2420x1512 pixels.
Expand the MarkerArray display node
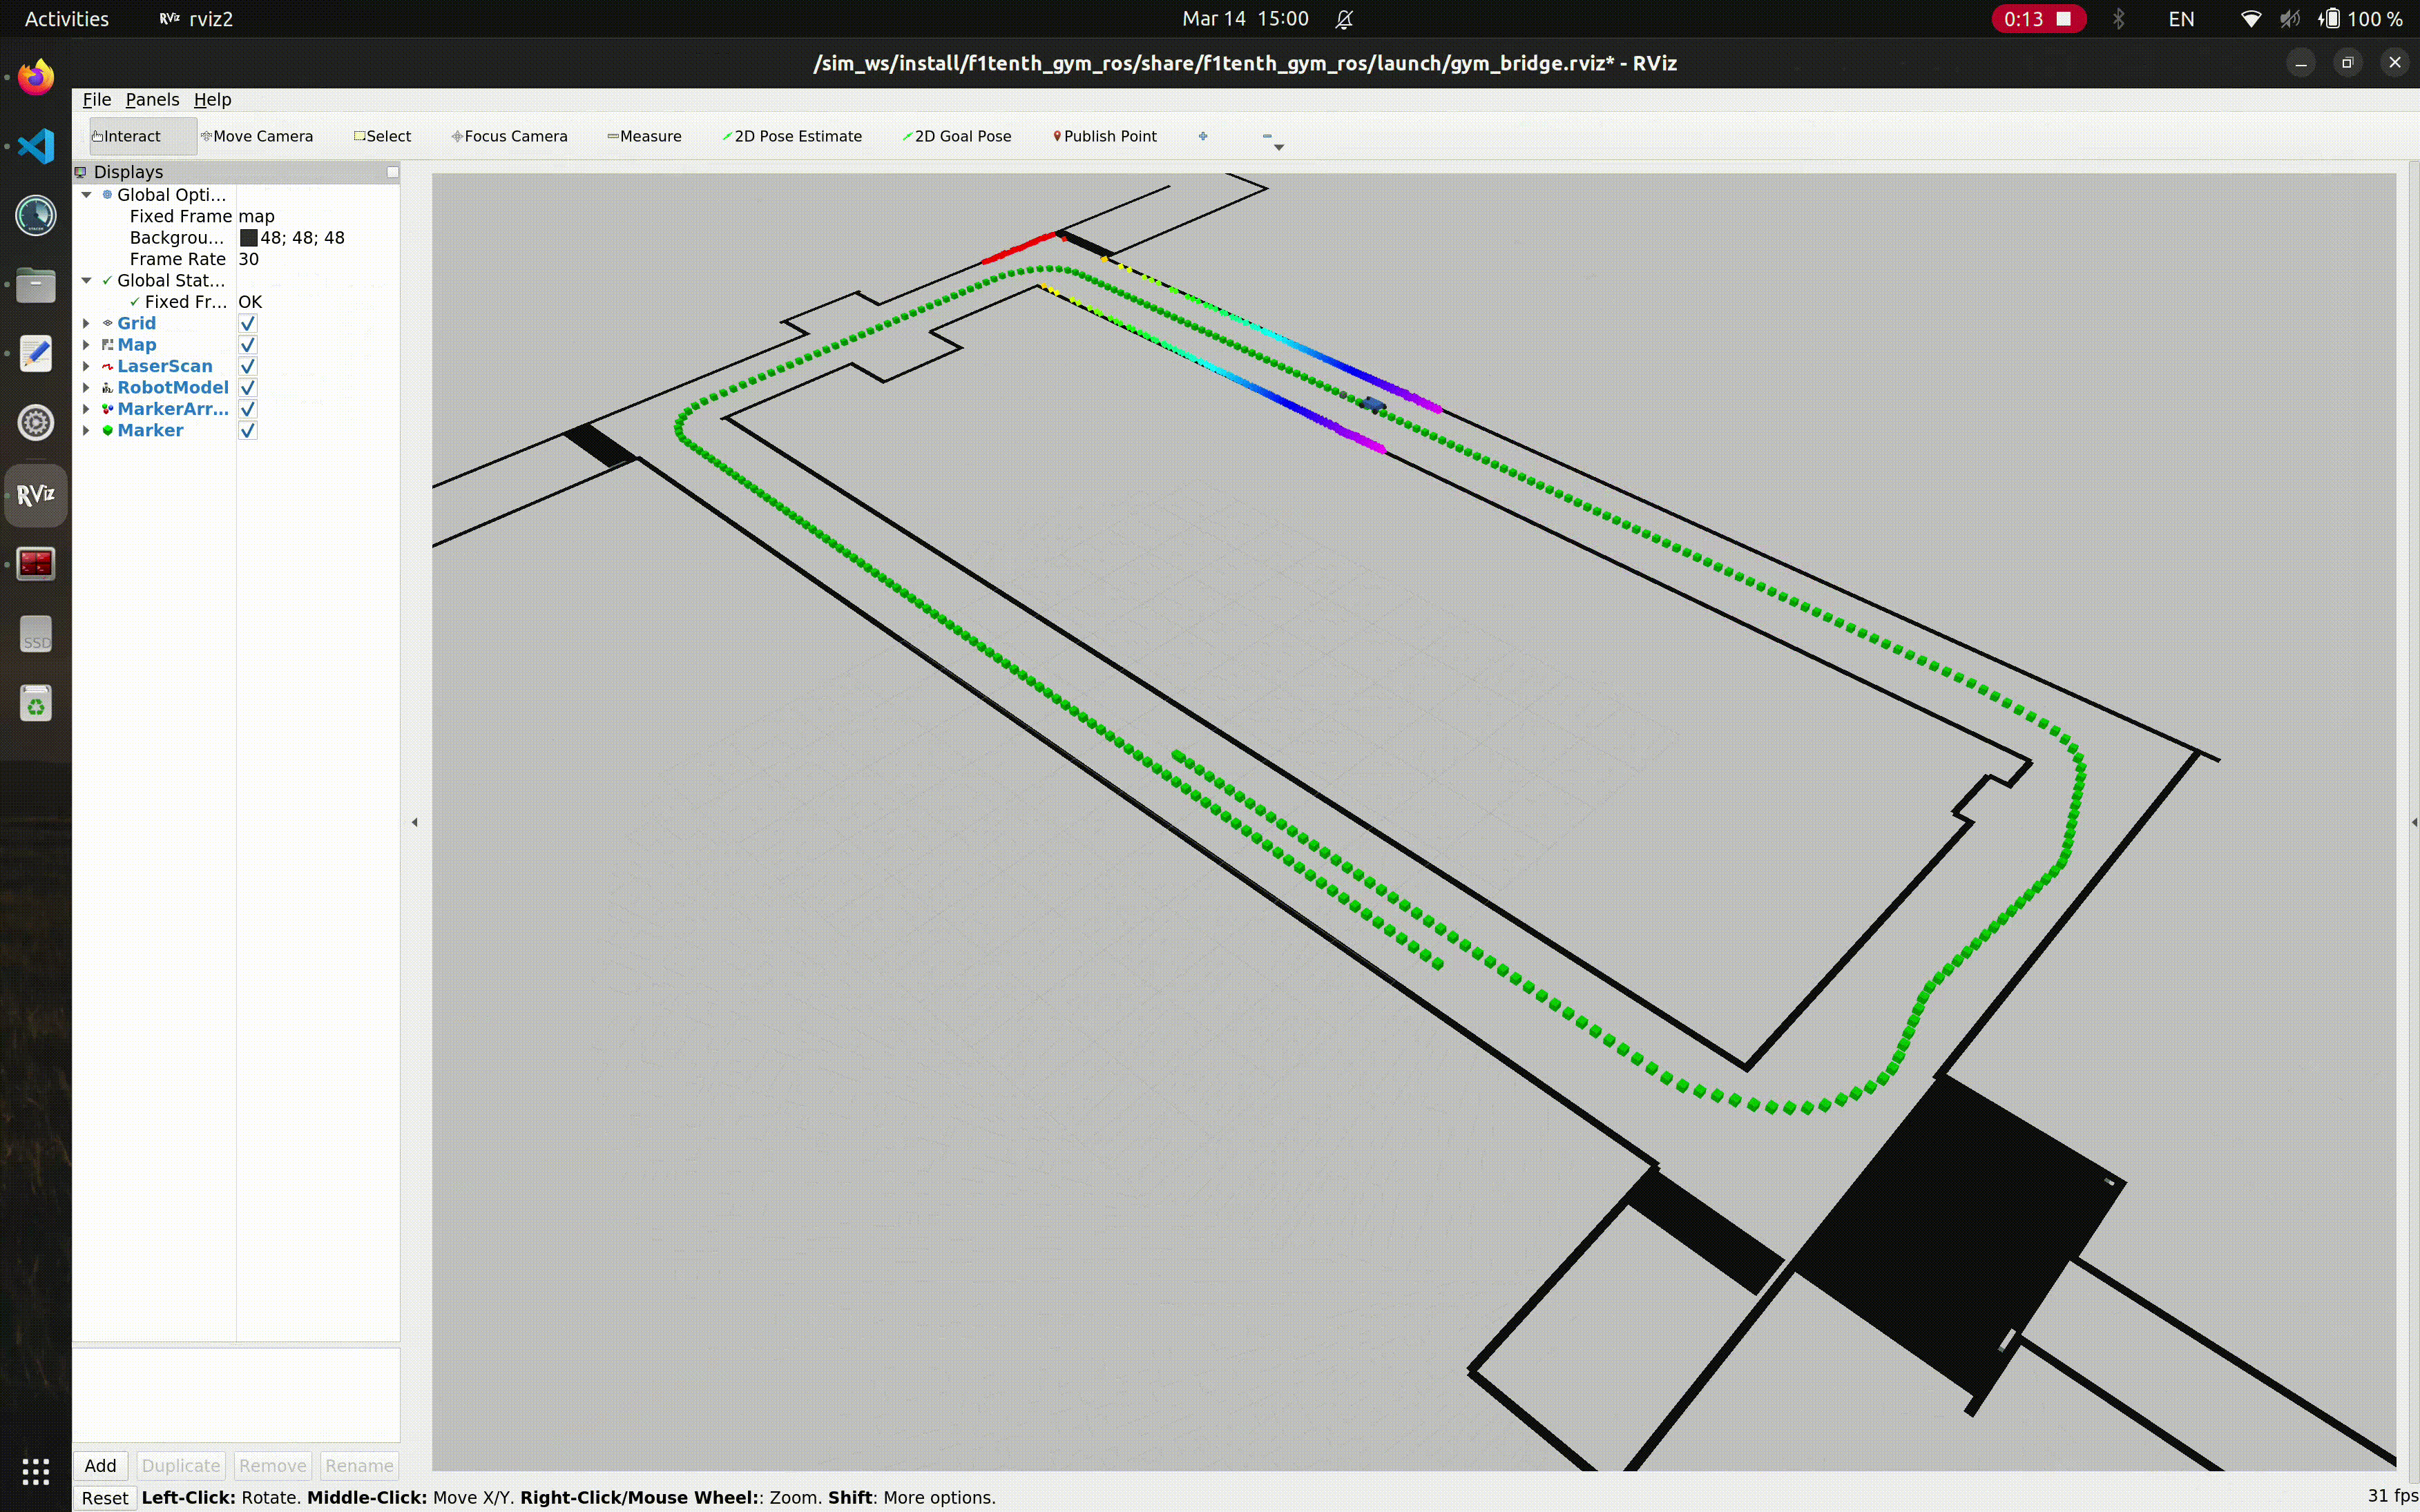pos(87,409)
